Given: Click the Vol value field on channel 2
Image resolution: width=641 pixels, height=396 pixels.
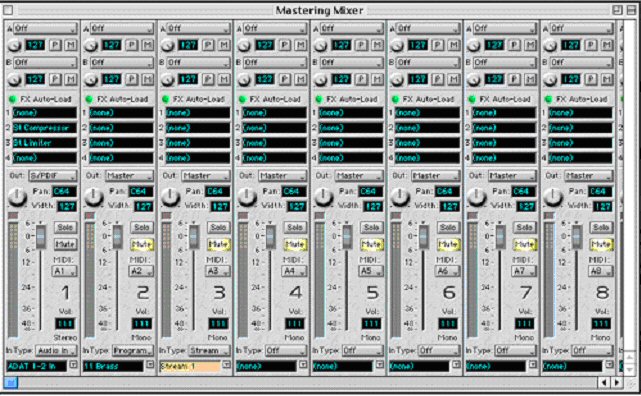Looking at the screenshot, I should [x=142, y=324].
